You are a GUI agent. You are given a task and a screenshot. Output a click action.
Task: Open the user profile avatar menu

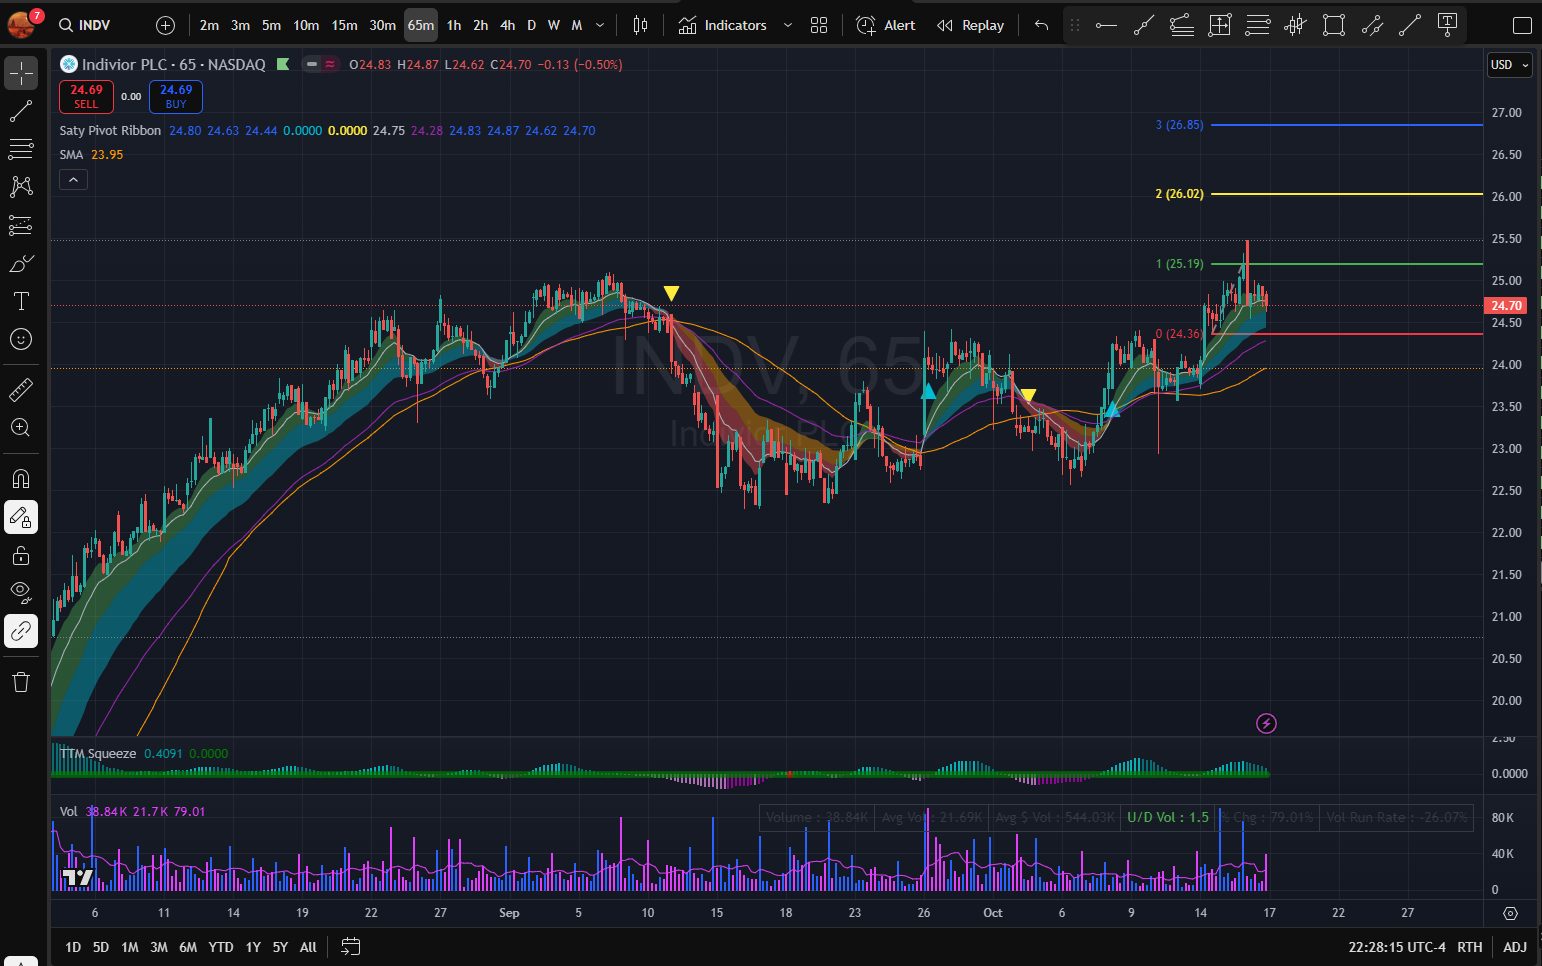(x=22, y=24)
